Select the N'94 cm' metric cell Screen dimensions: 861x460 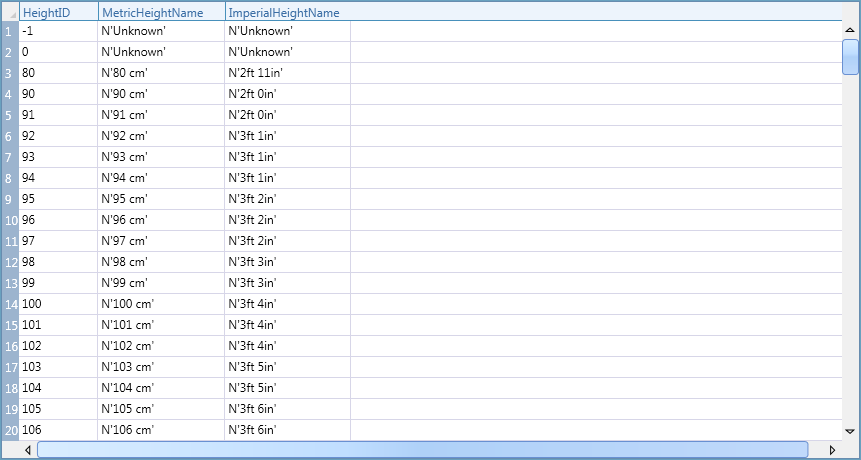point(161,178)
